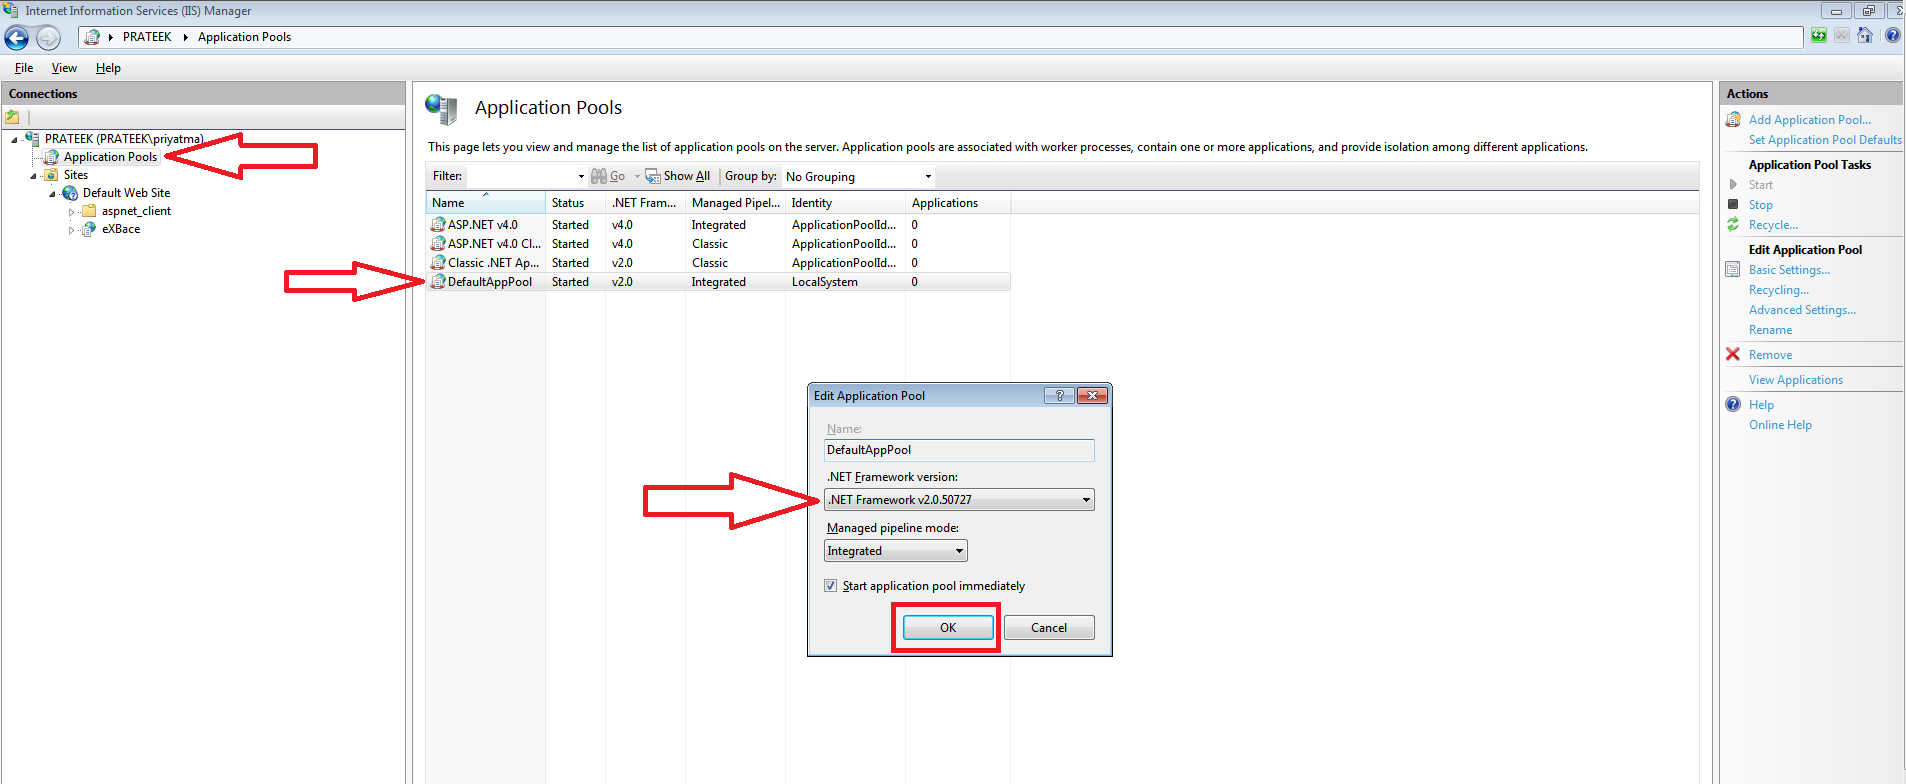Sort the list by Status column
1906x784 pixels.
tap(576, 203)
